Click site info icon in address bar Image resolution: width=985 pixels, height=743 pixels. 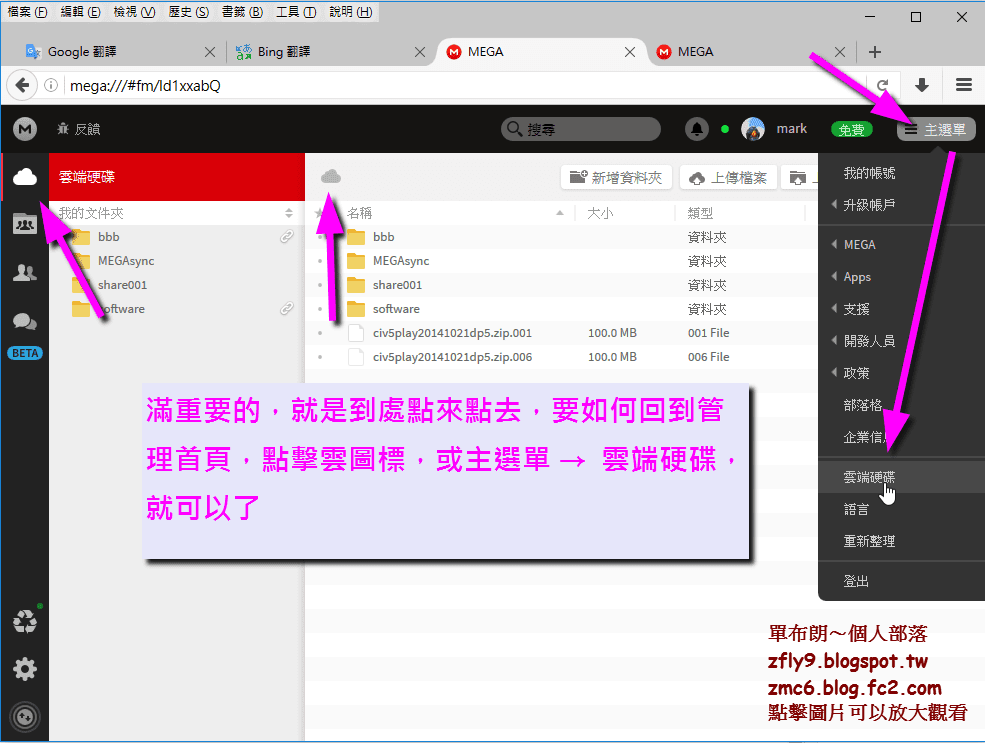click(51, 85)
